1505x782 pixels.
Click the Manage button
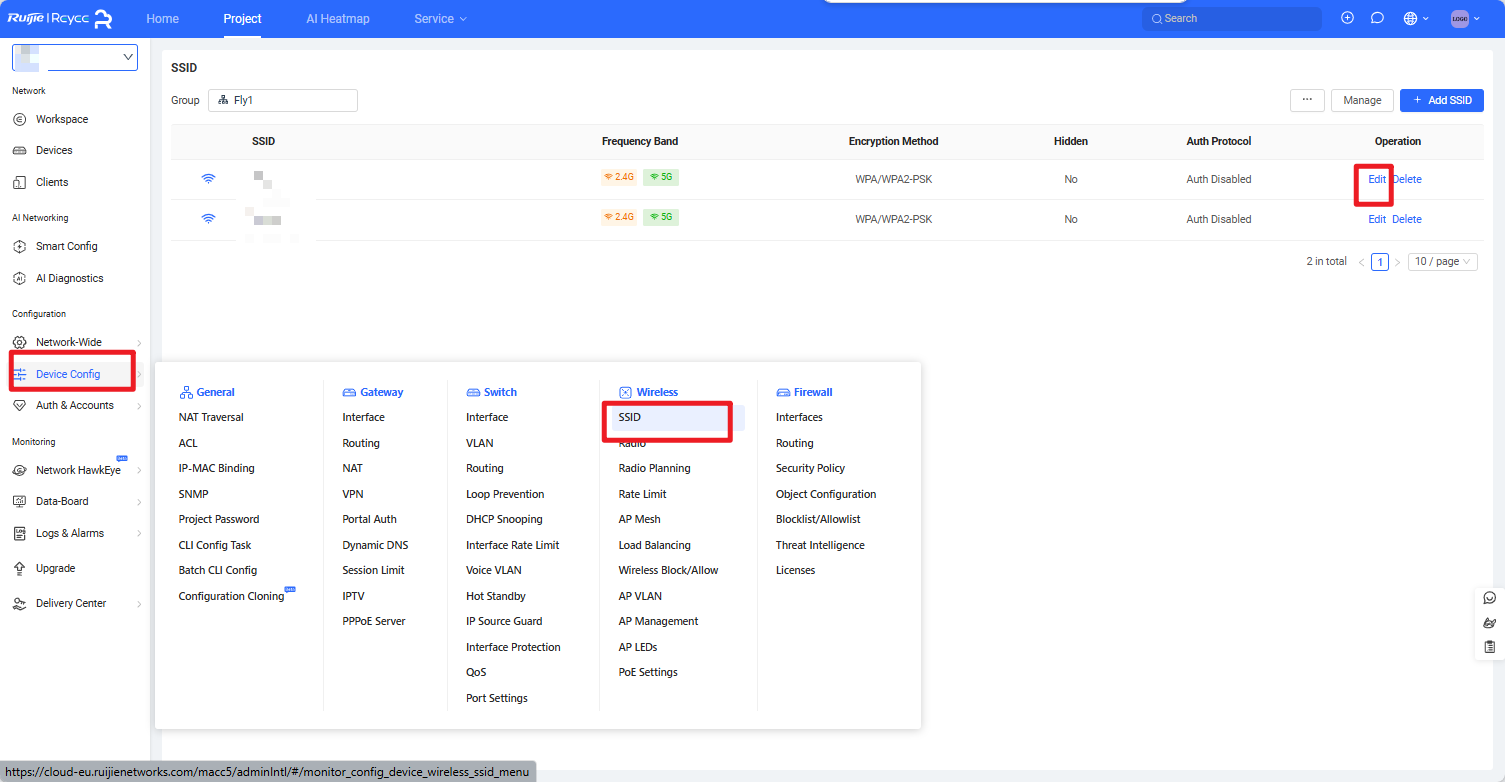(1362, 100)
